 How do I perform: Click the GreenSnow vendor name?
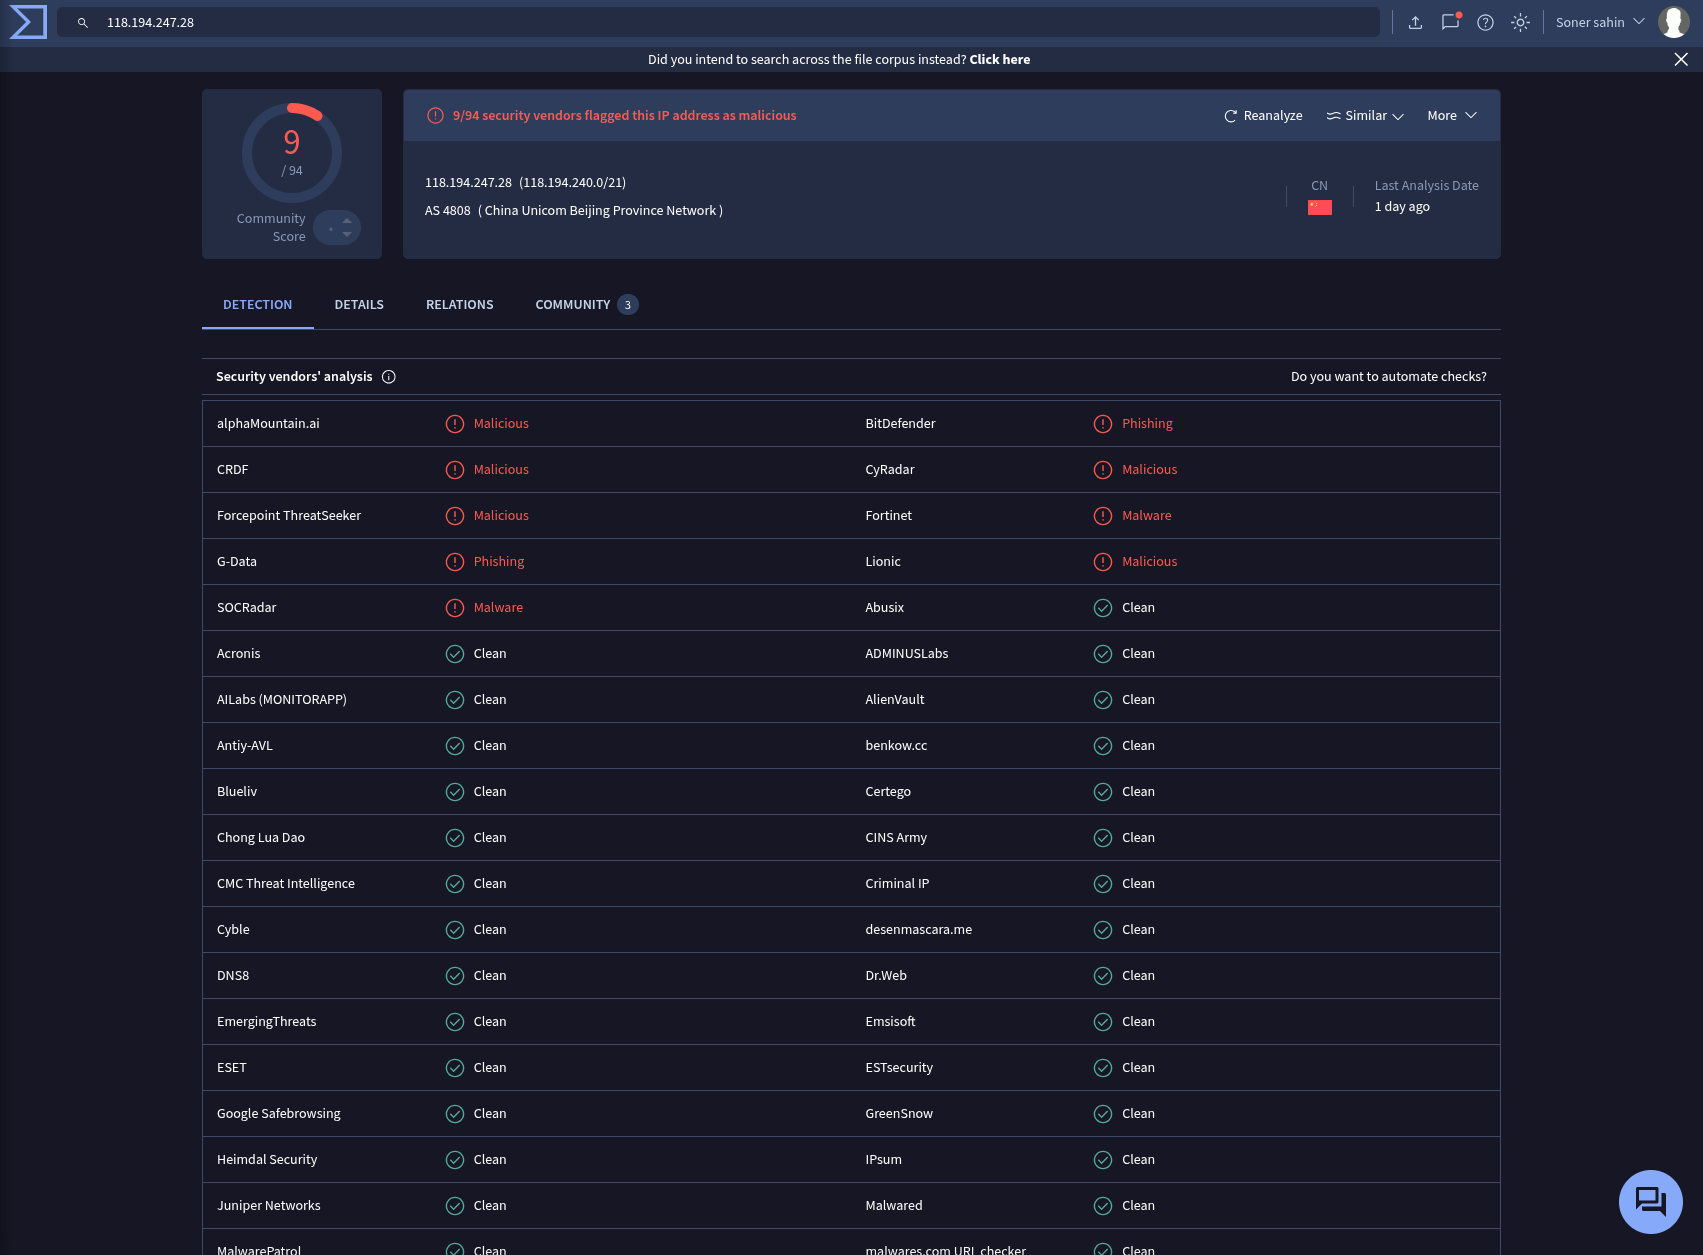tap(899, 1114)
